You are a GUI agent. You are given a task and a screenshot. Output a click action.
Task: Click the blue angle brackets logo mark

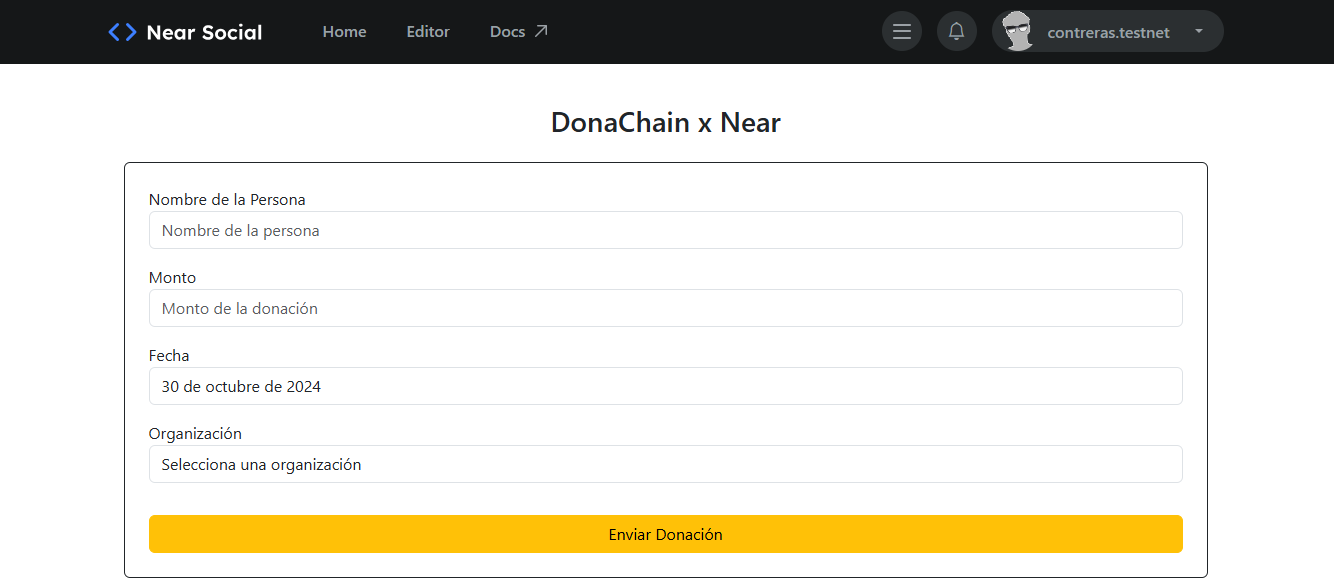click(121, 31)
